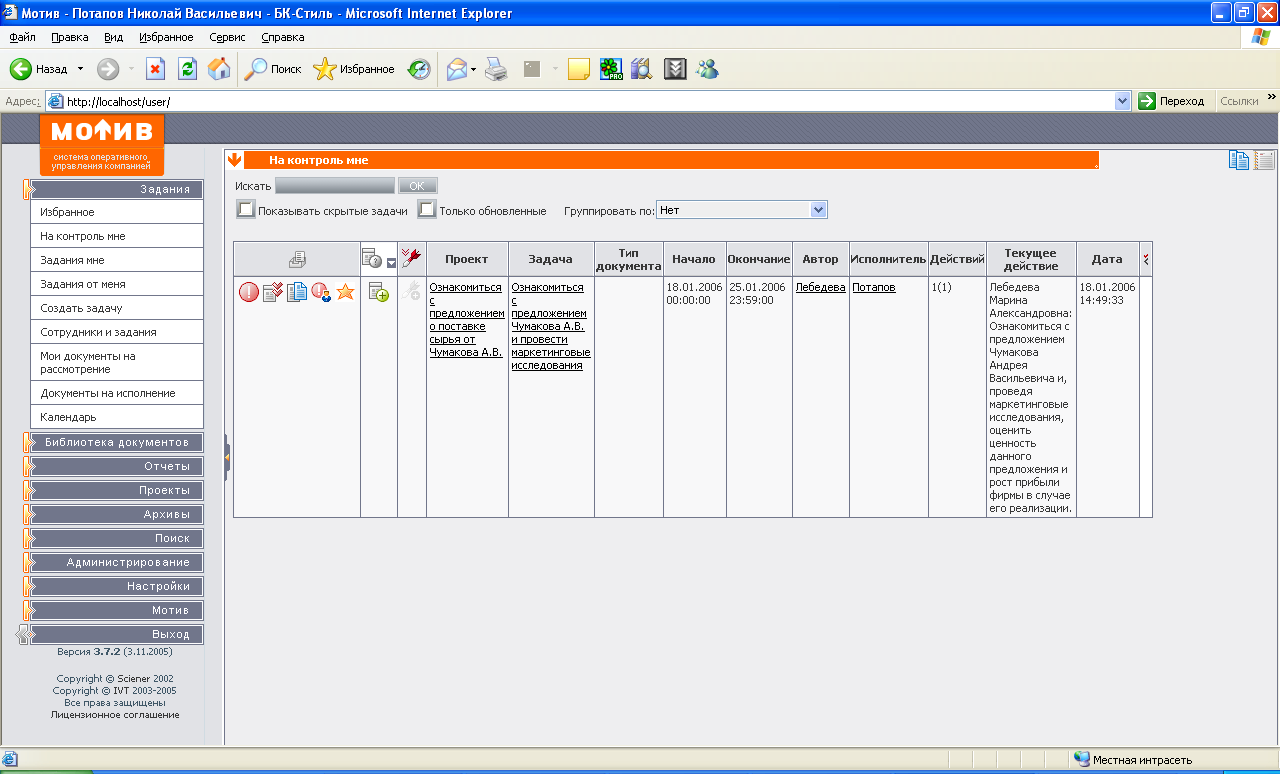Open the 'Сервис' menu
The width and height of the screenshot is (1280, 774).
[x=227, y=37]
